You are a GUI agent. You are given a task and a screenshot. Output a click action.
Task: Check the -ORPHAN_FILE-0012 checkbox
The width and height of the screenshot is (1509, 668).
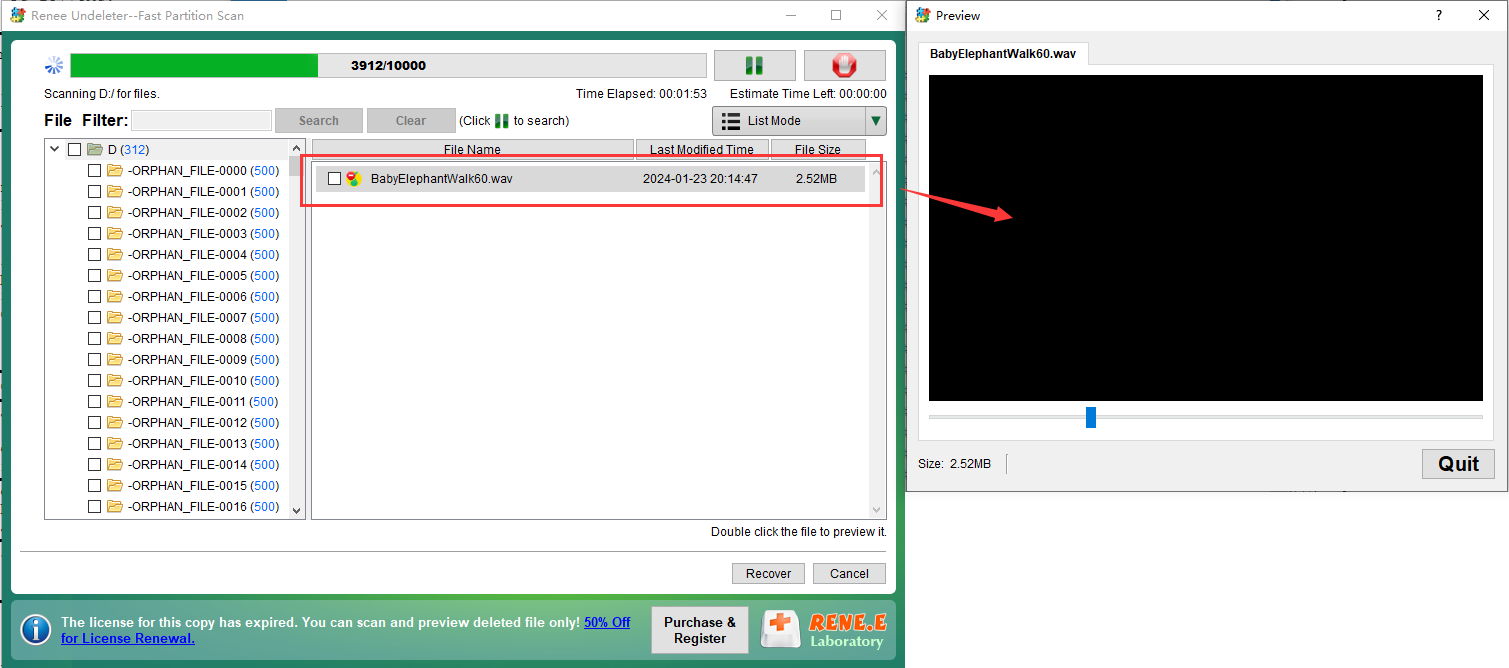[x=94, y=423]
